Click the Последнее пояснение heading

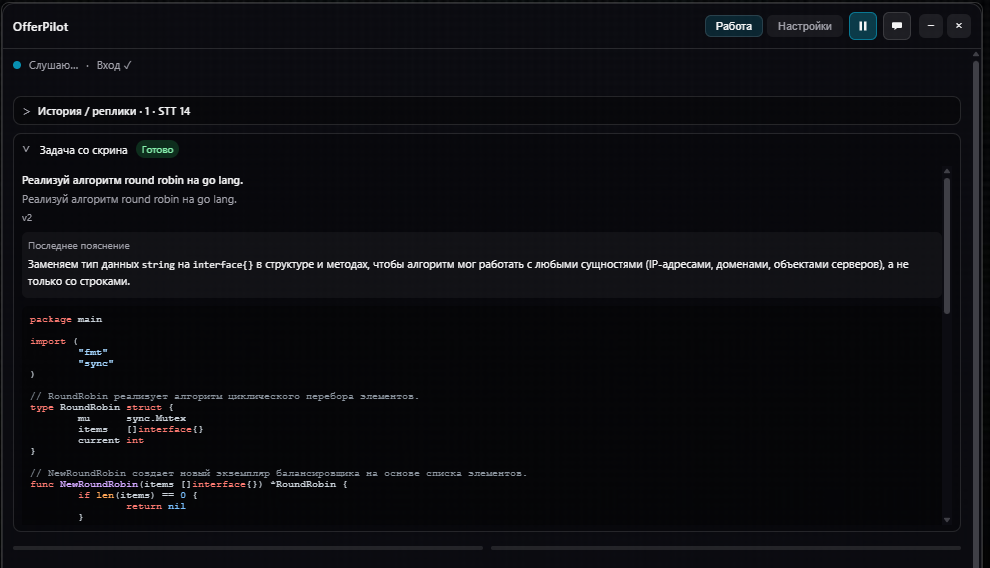click(x=79, y=246)
